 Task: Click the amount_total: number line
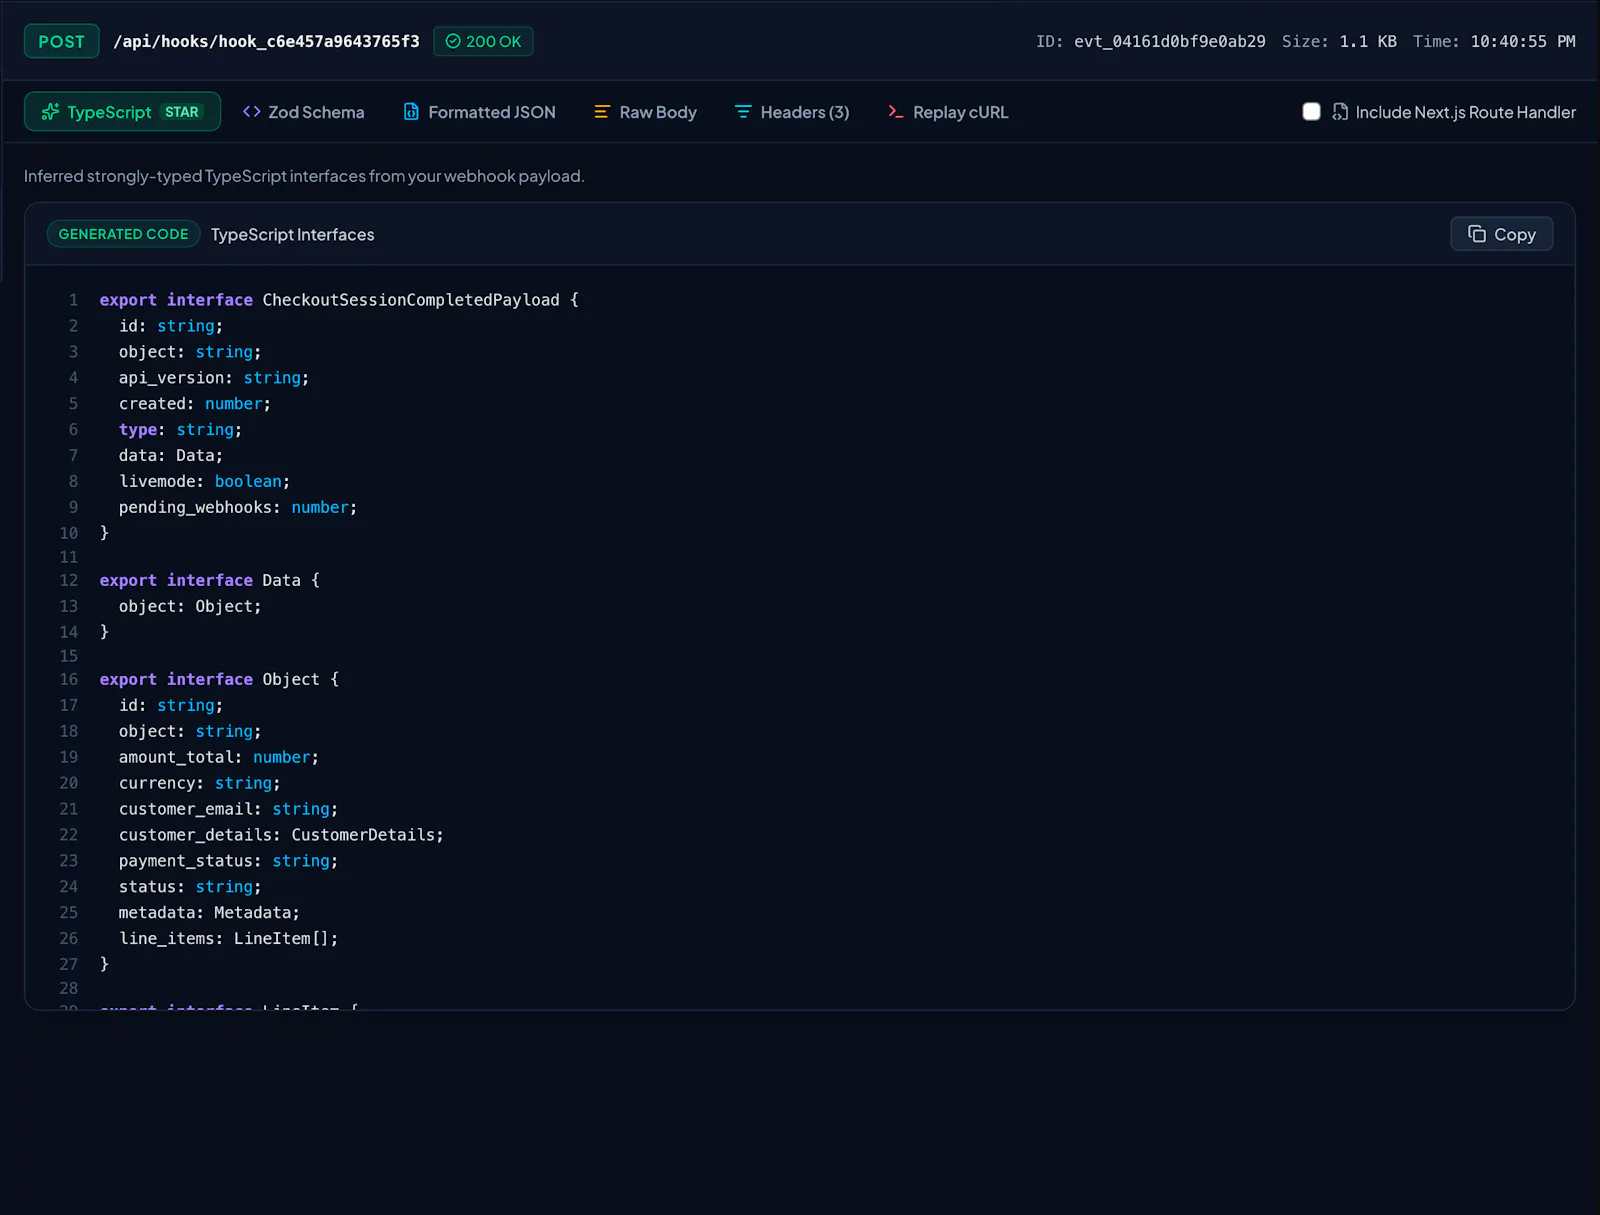[x=219, y=757]
